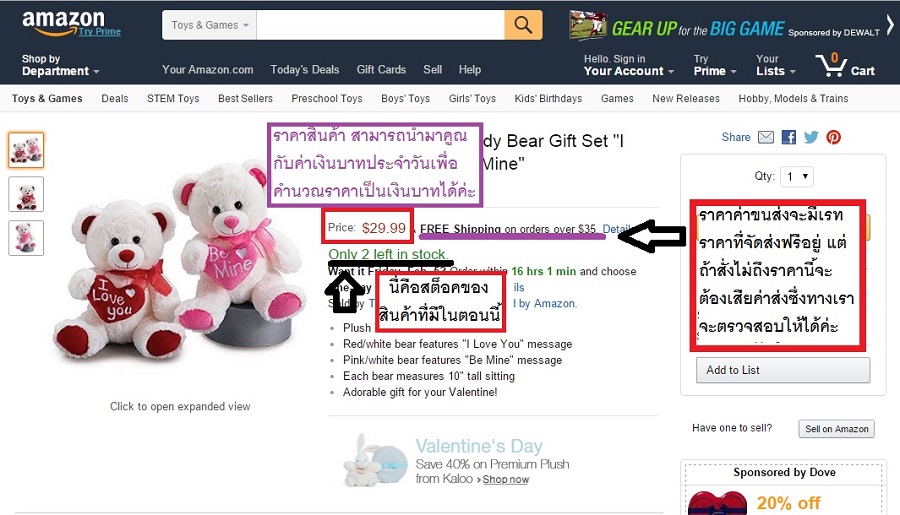Share product via email envelope icon
The width and height of the screenshot is (900, 515).
(766, 137)
